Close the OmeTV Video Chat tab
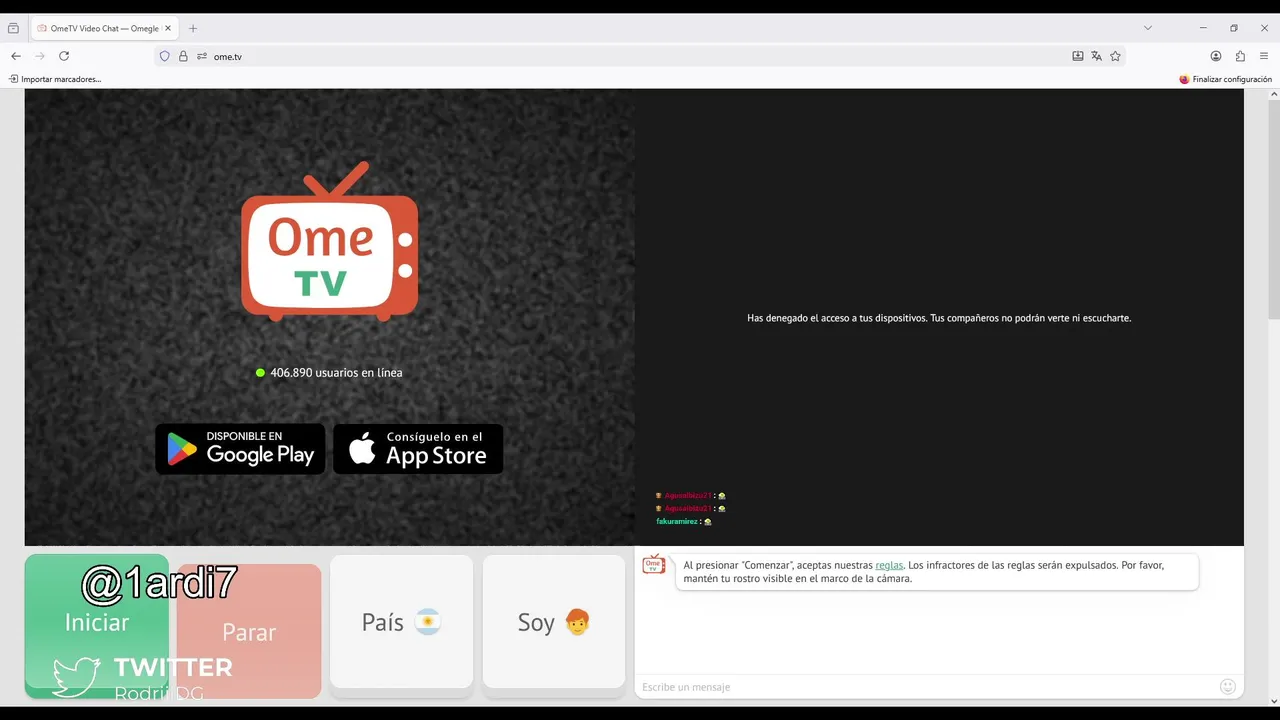The image size is (1280, 720). click(x=168, y=28)
